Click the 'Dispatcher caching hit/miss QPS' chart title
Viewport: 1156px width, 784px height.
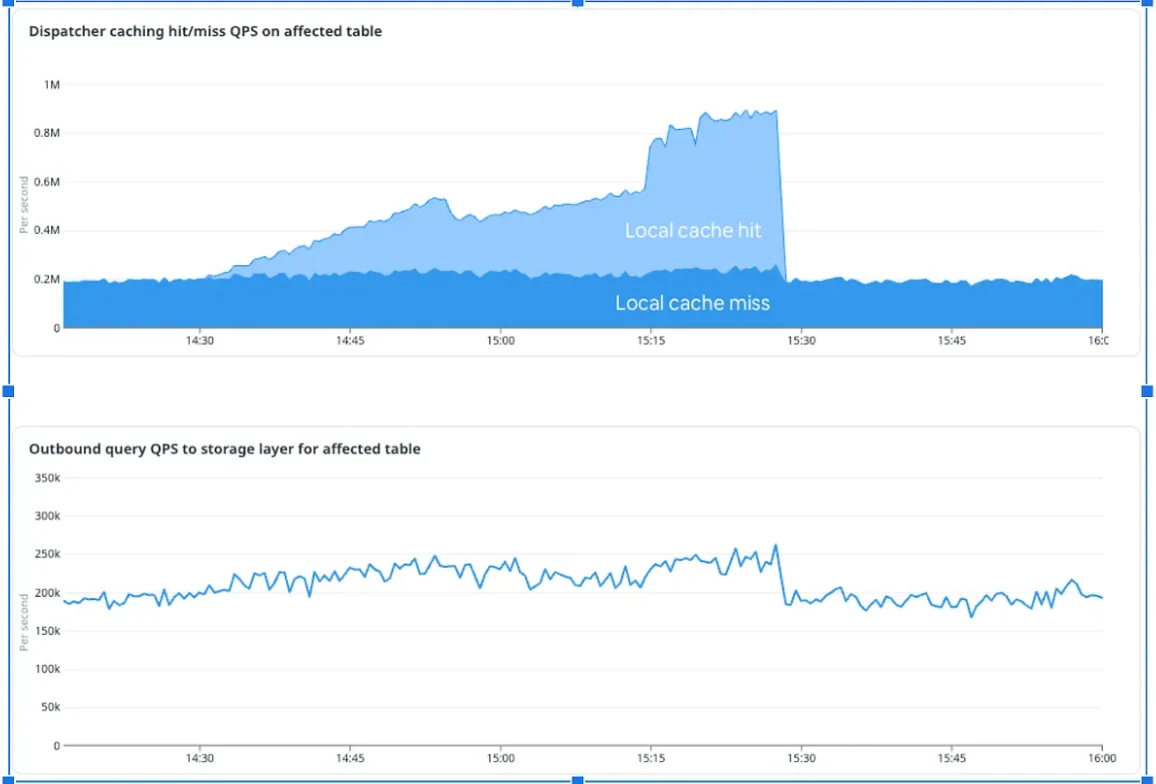205,31
